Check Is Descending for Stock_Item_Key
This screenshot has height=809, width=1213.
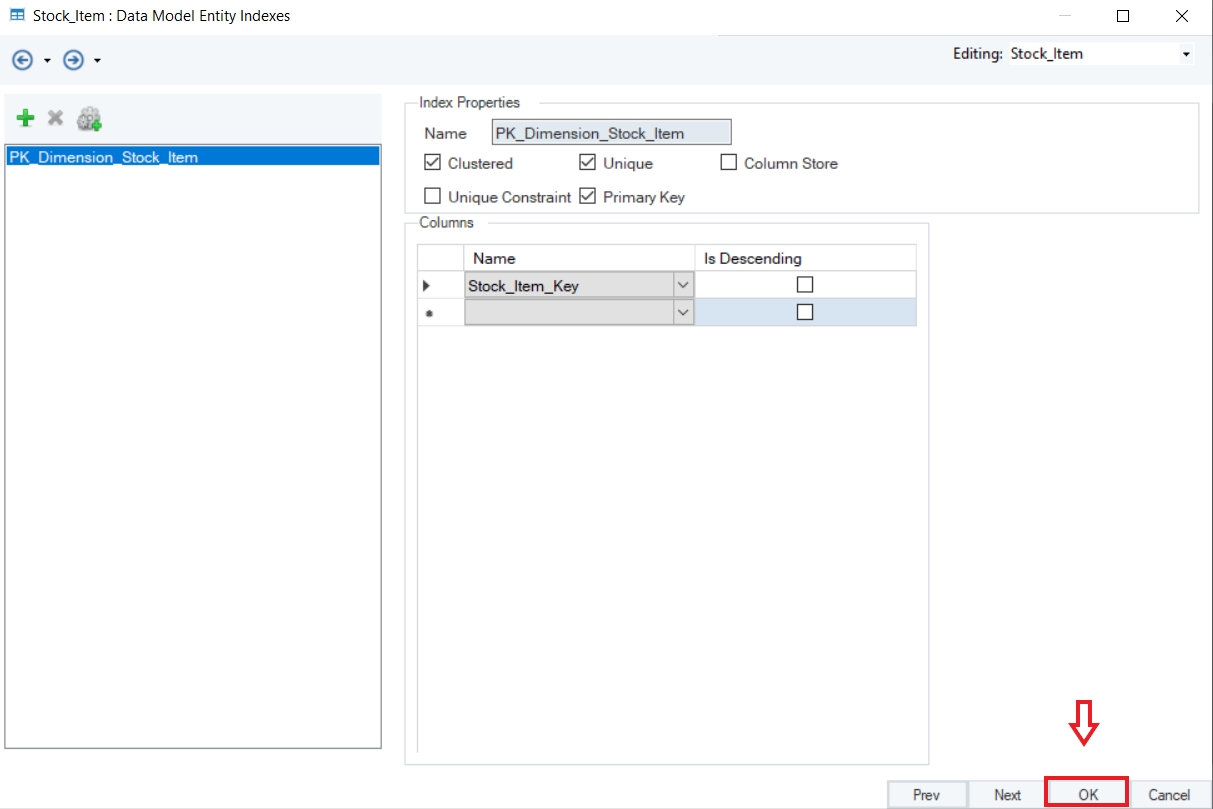805,285
